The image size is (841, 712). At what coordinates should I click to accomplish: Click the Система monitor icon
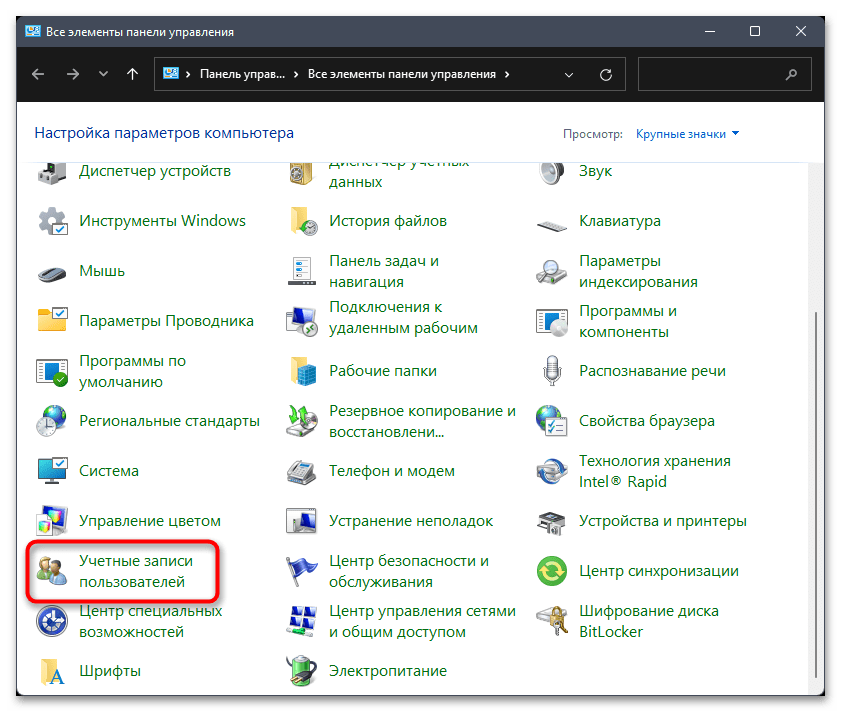pyautogui.click(x=52, y=471)
